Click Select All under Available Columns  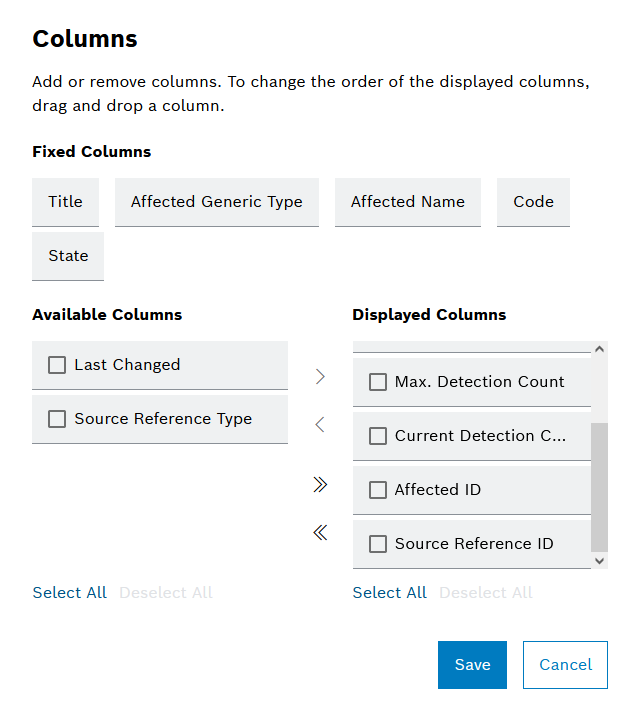[x=69, y=593]
